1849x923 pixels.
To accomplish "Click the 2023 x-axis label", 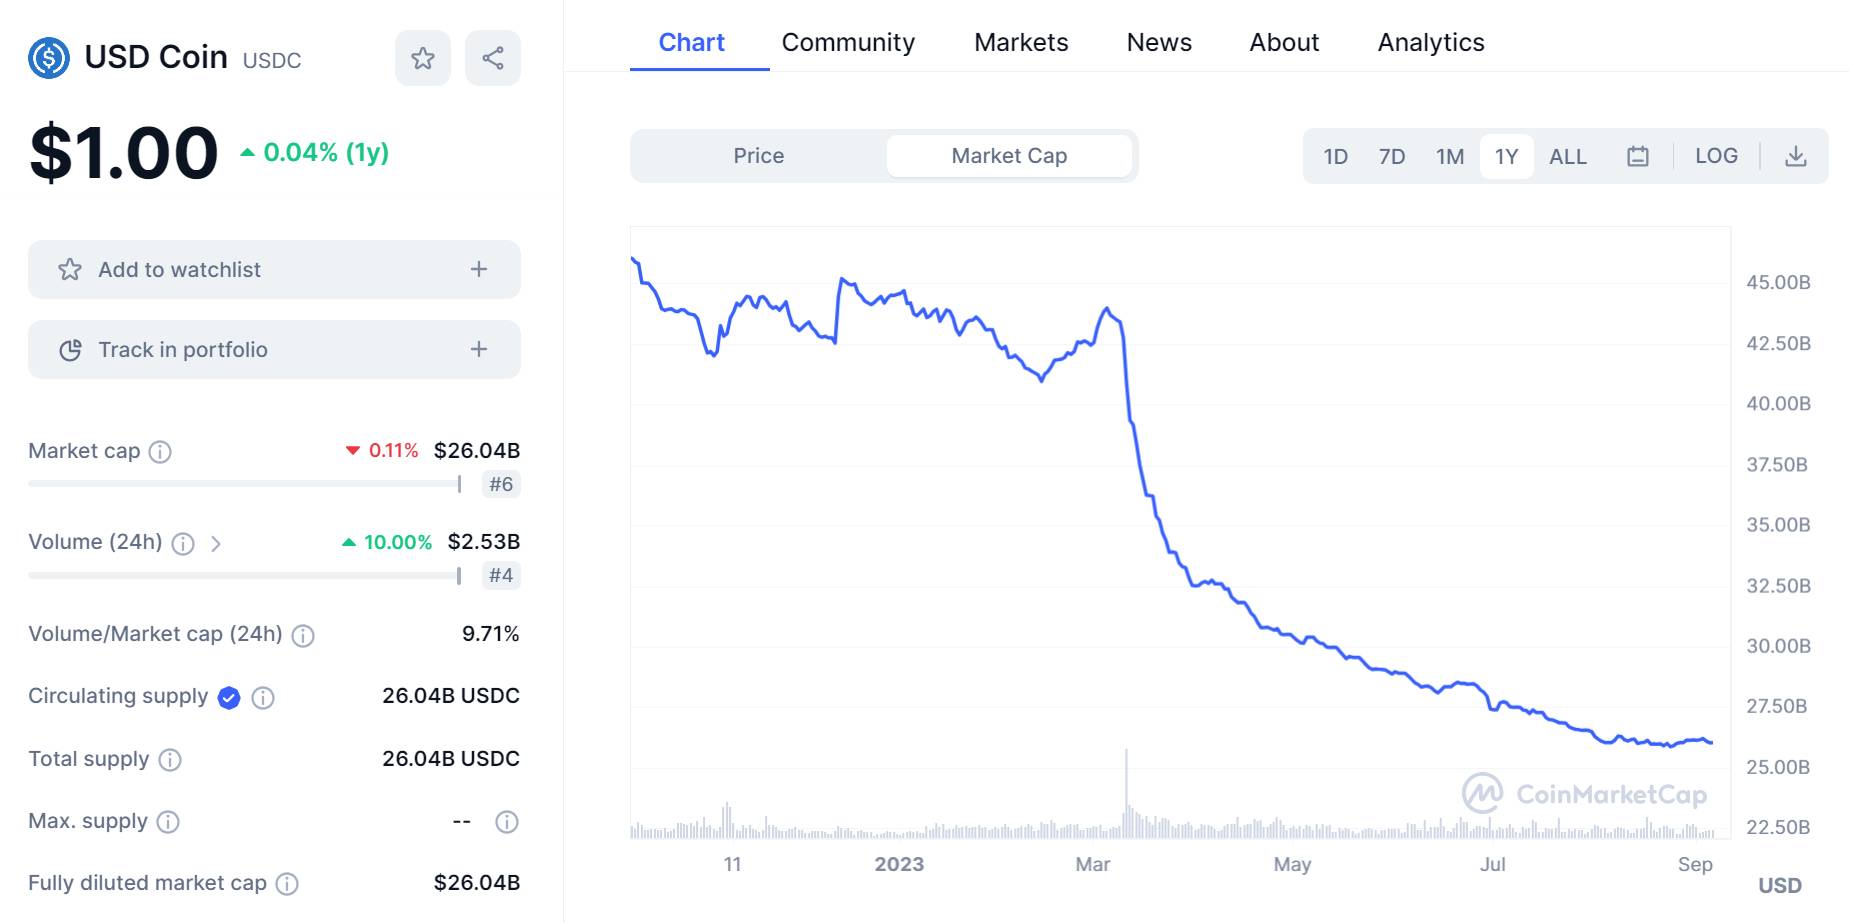I will click(899, 864).
